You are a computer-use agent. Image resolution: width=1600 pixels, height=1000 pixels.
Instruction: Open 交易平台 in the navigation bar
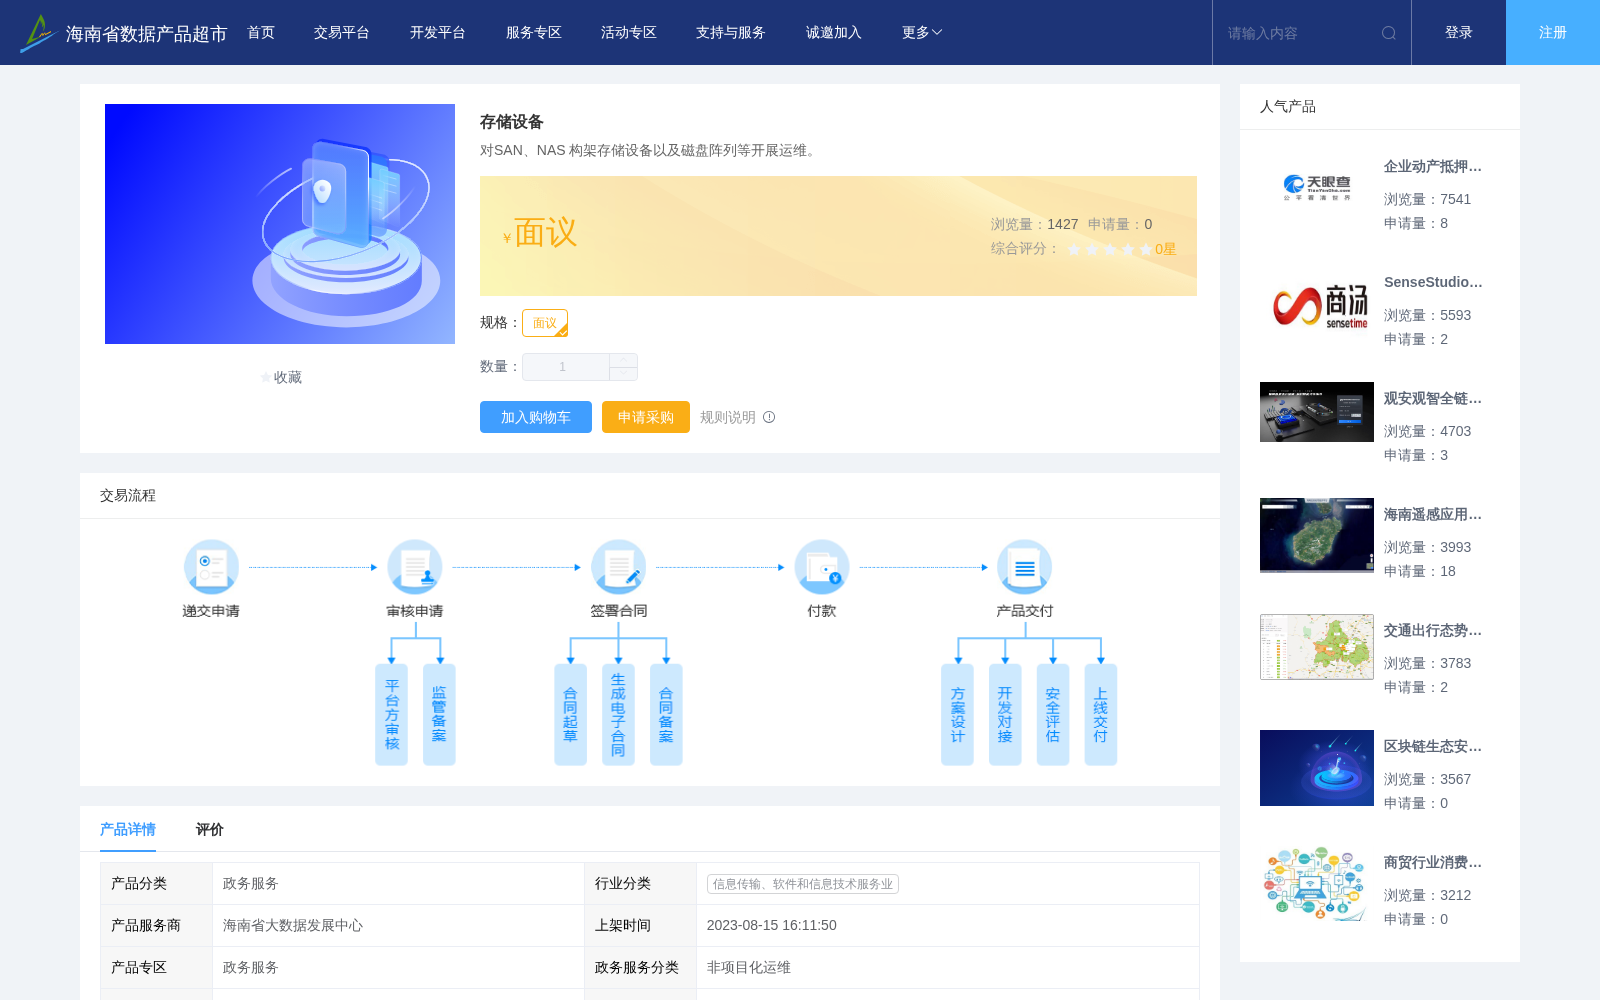342,33
